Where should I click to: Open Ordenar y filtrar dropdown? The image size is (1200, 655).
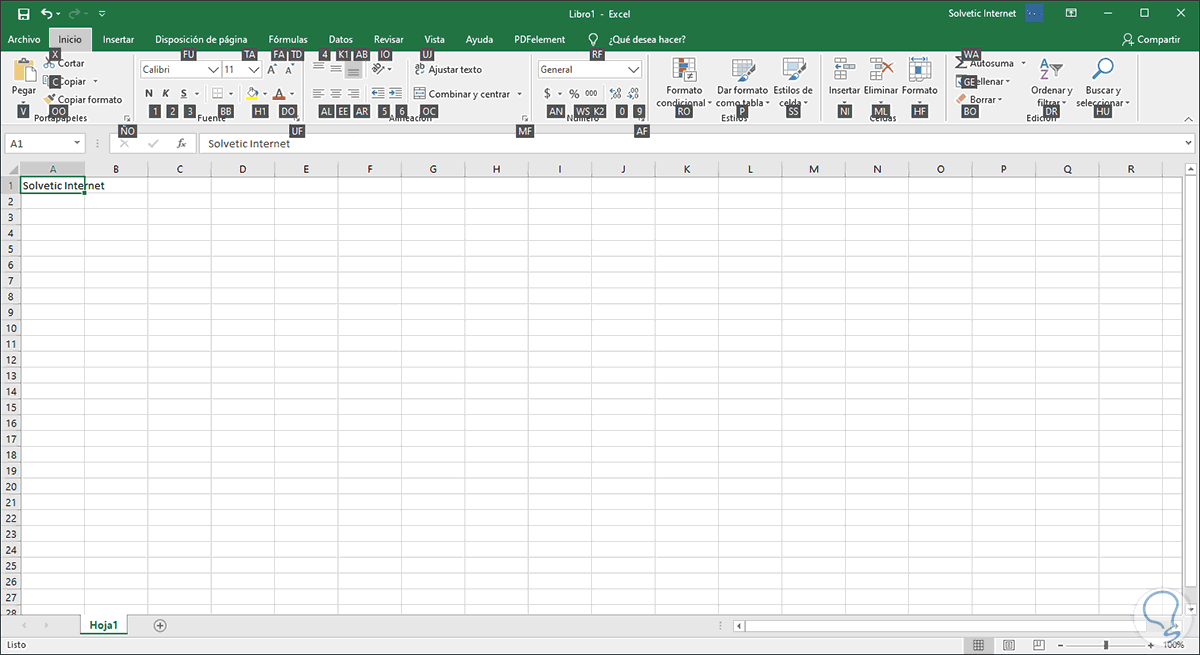pyautogui.click(x=1050, y=83)
